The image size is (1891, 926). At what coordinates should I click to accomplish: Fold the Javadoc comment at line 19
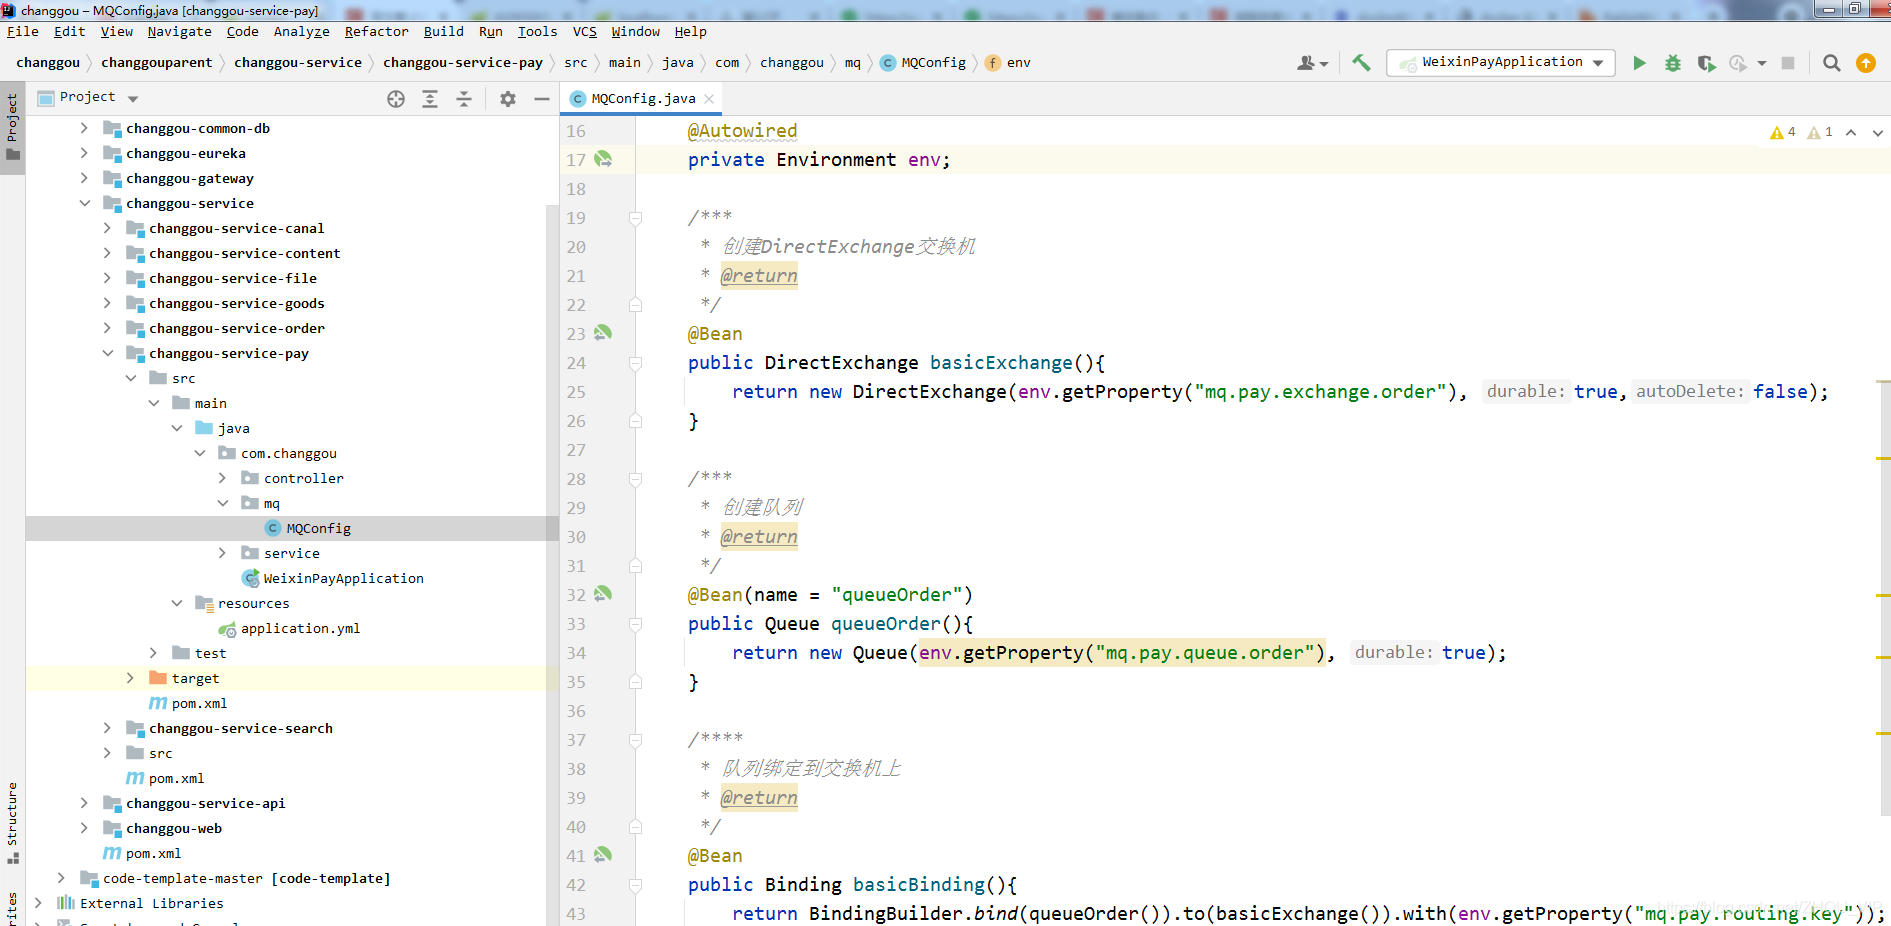pyautogui.click(x=635, y=218)
